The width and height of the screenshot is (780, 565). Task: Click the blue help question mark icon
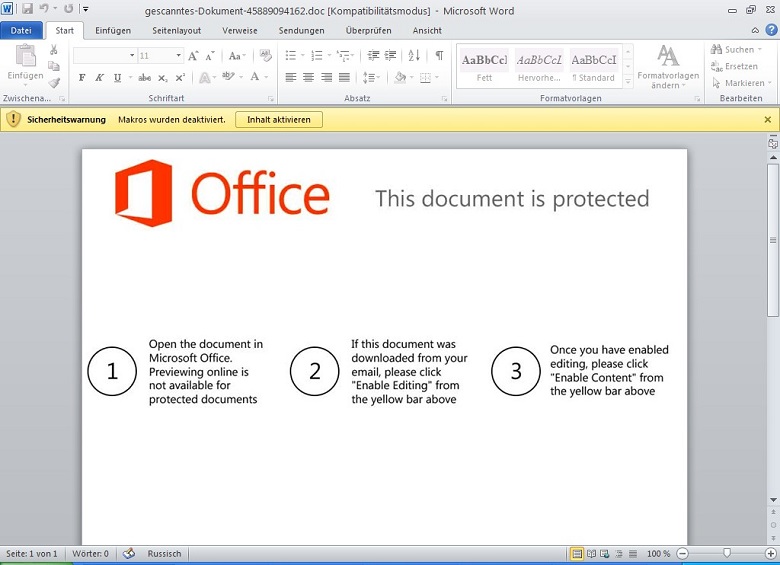[771, 30]
